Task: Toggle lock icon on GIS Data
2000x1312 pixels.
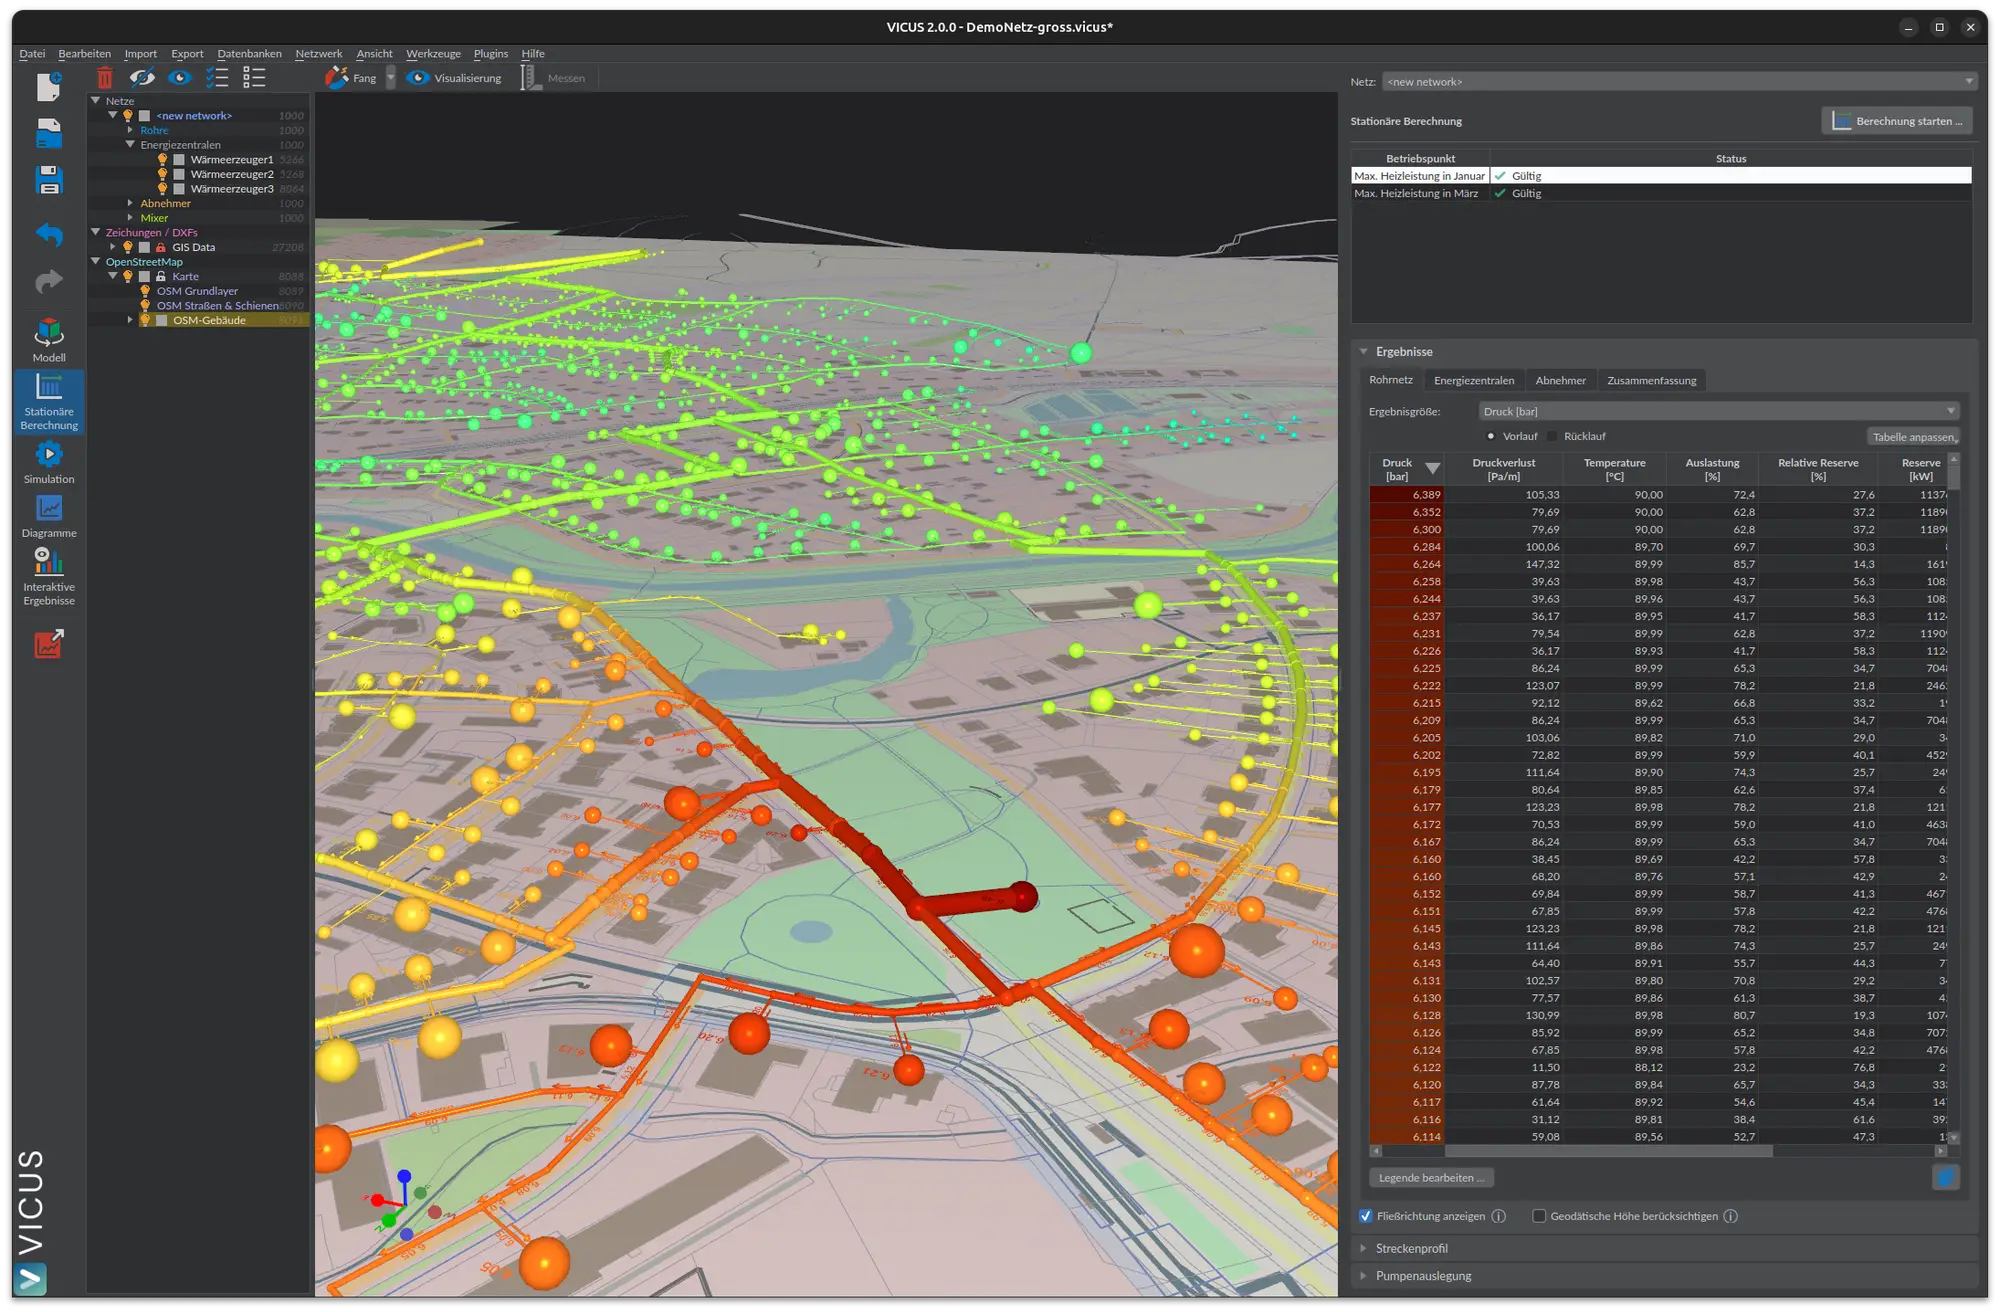Action: 160,247
